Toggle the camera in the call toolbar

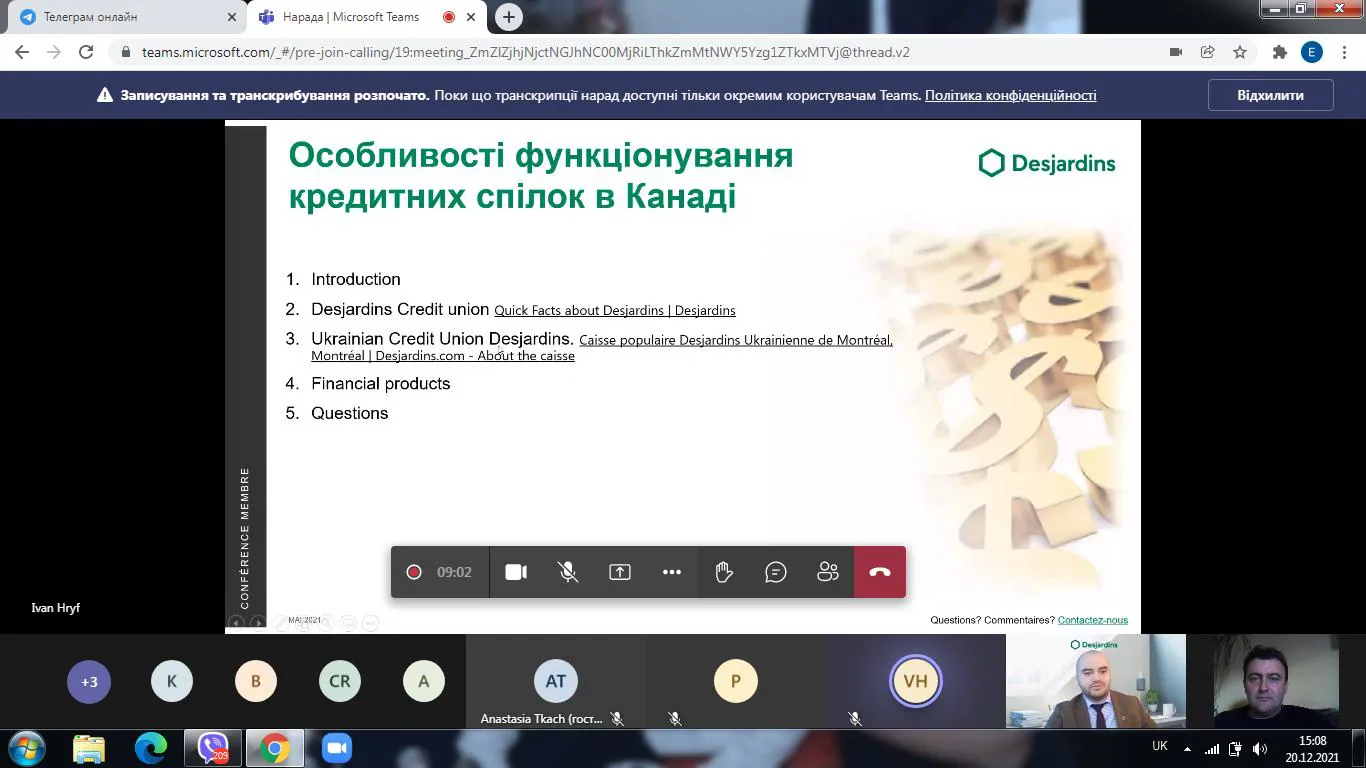pos(516,572)
